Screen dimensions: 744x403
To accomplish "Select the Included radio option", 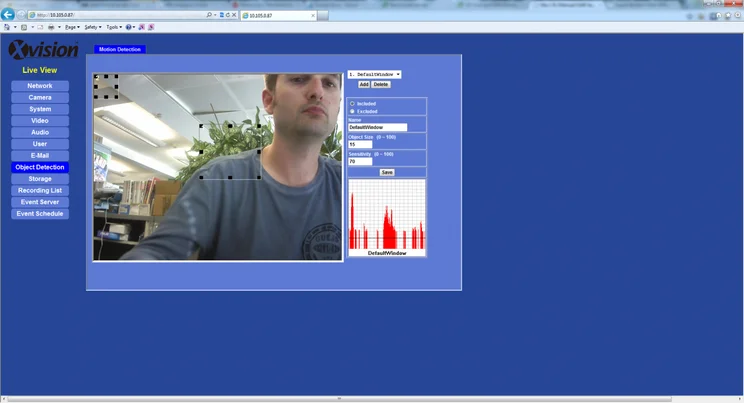I will click(x=352, y=103).
